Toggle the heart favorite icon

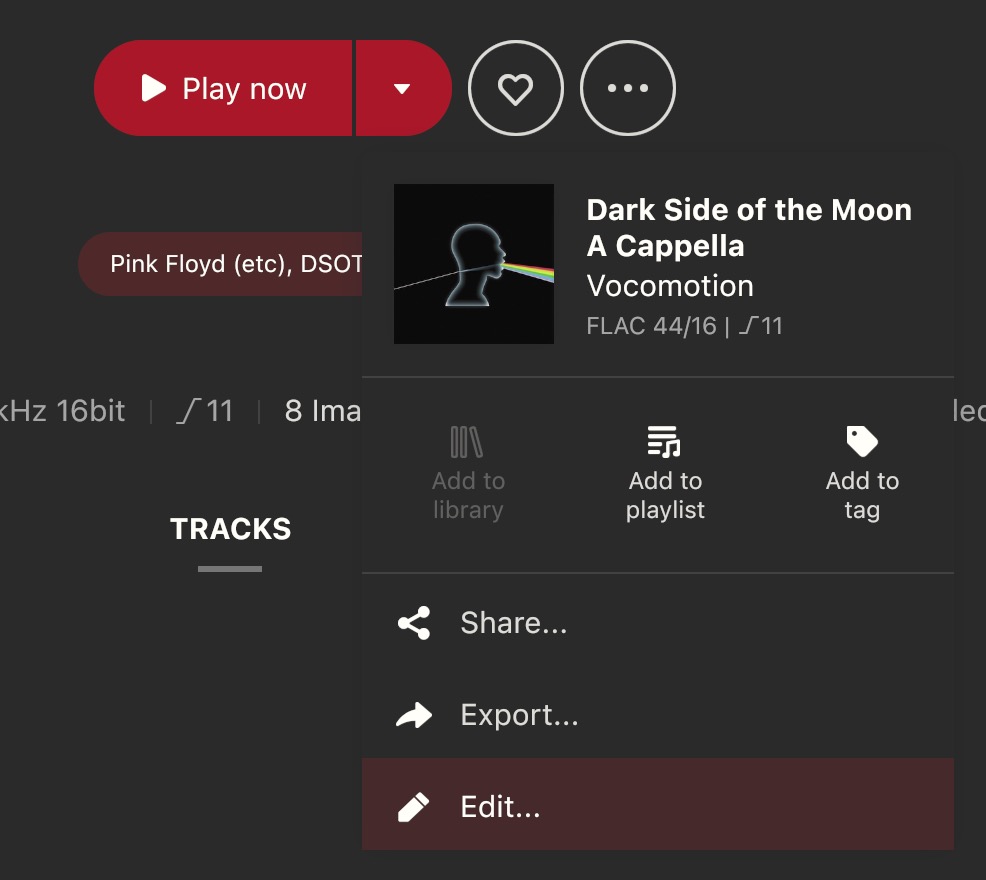point(516,88)
